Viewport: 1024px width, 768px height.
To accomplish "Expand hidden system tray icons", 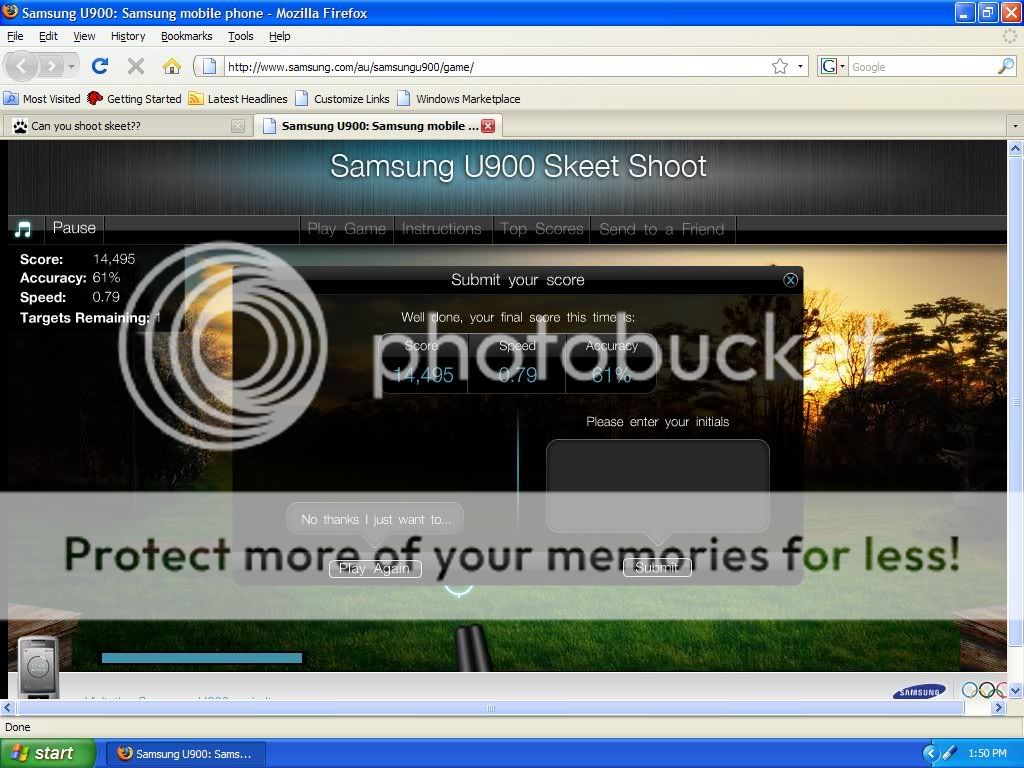I will (x=930, y=754).
